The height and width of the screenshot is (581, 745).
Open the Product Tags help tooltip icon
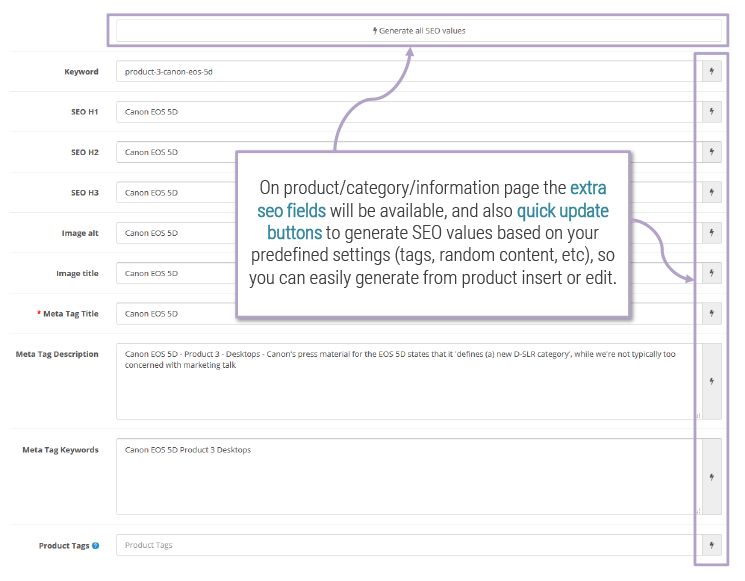(x=96, y=546)
